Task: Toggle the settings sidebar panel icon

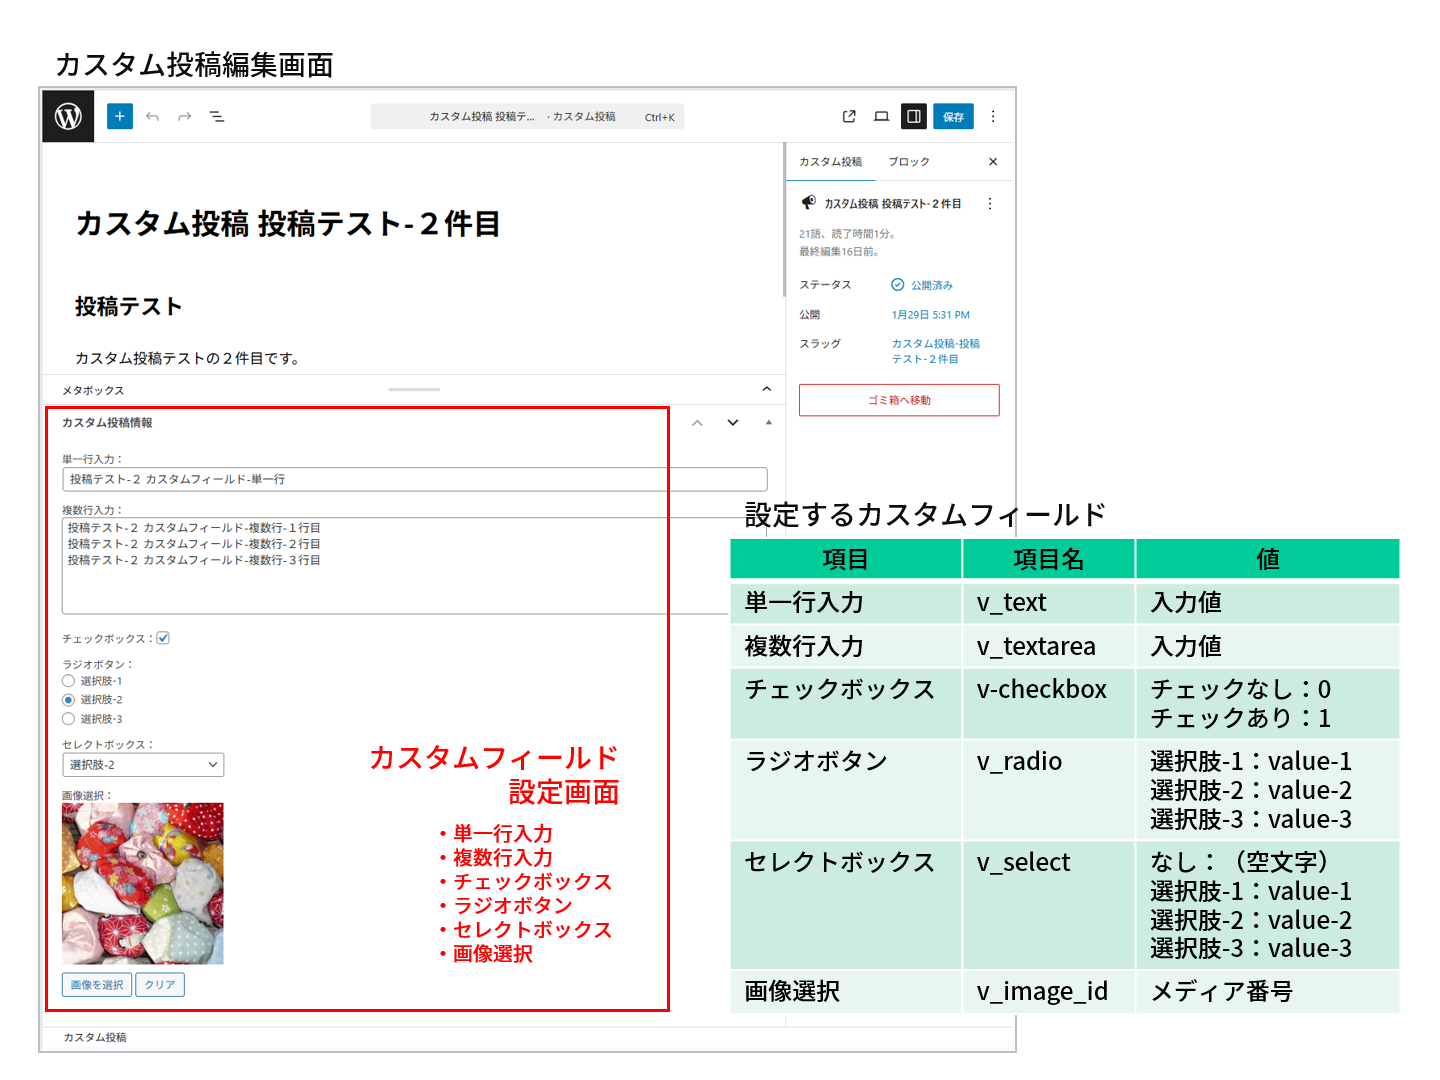Action: [x=913, y=116]
